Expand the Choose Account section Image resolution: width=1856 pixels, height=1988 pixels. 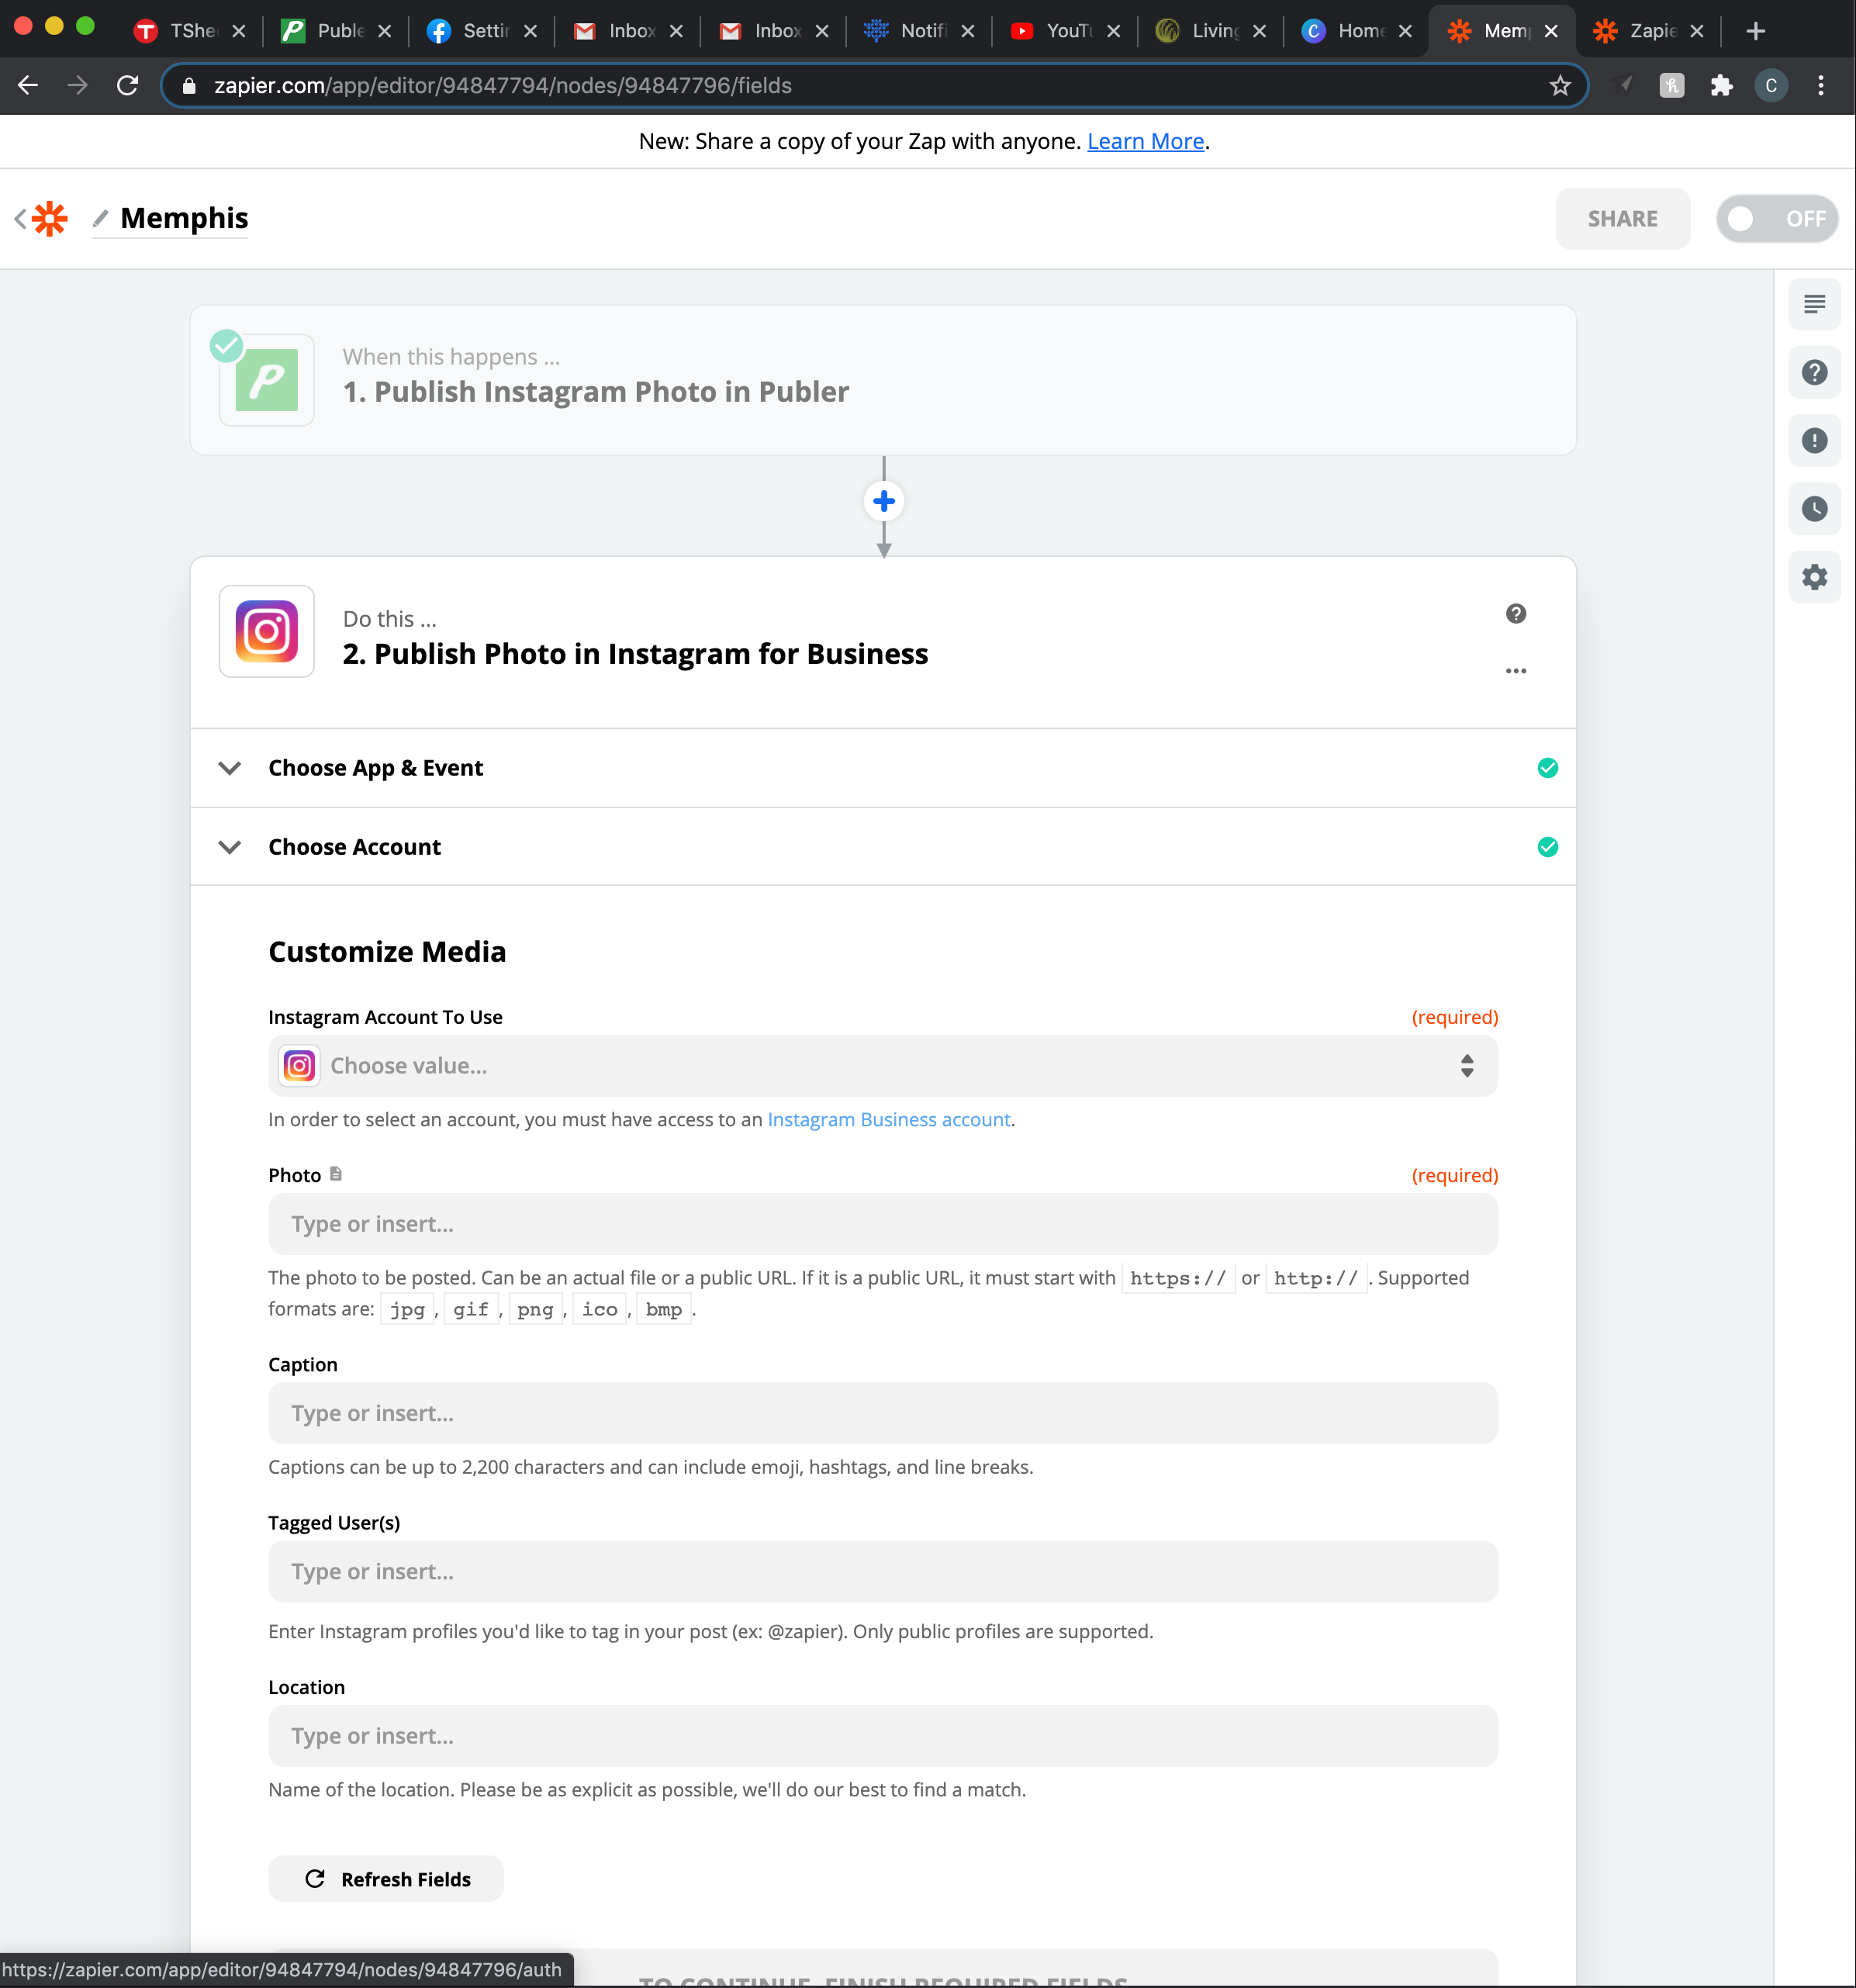(883, 847)
